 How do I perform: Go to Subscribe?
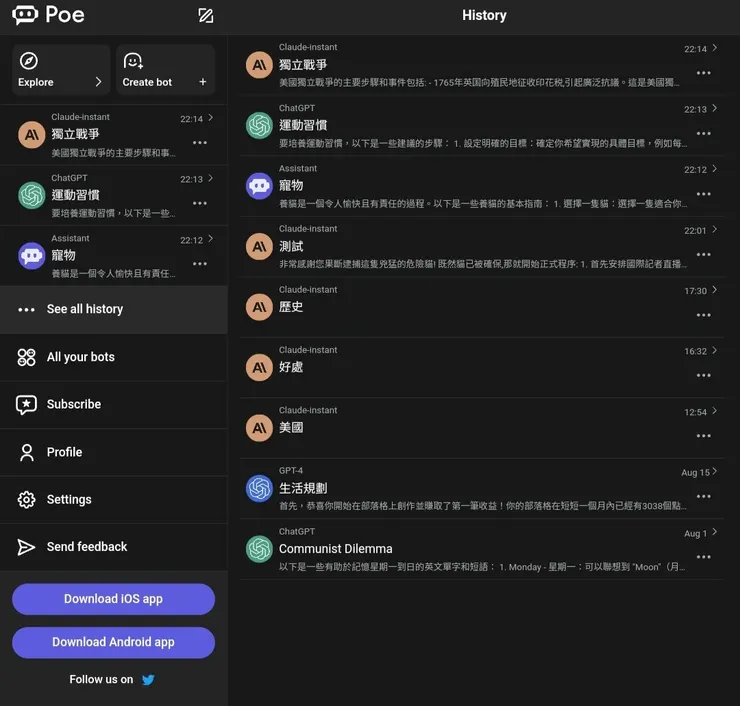point(114,404)
